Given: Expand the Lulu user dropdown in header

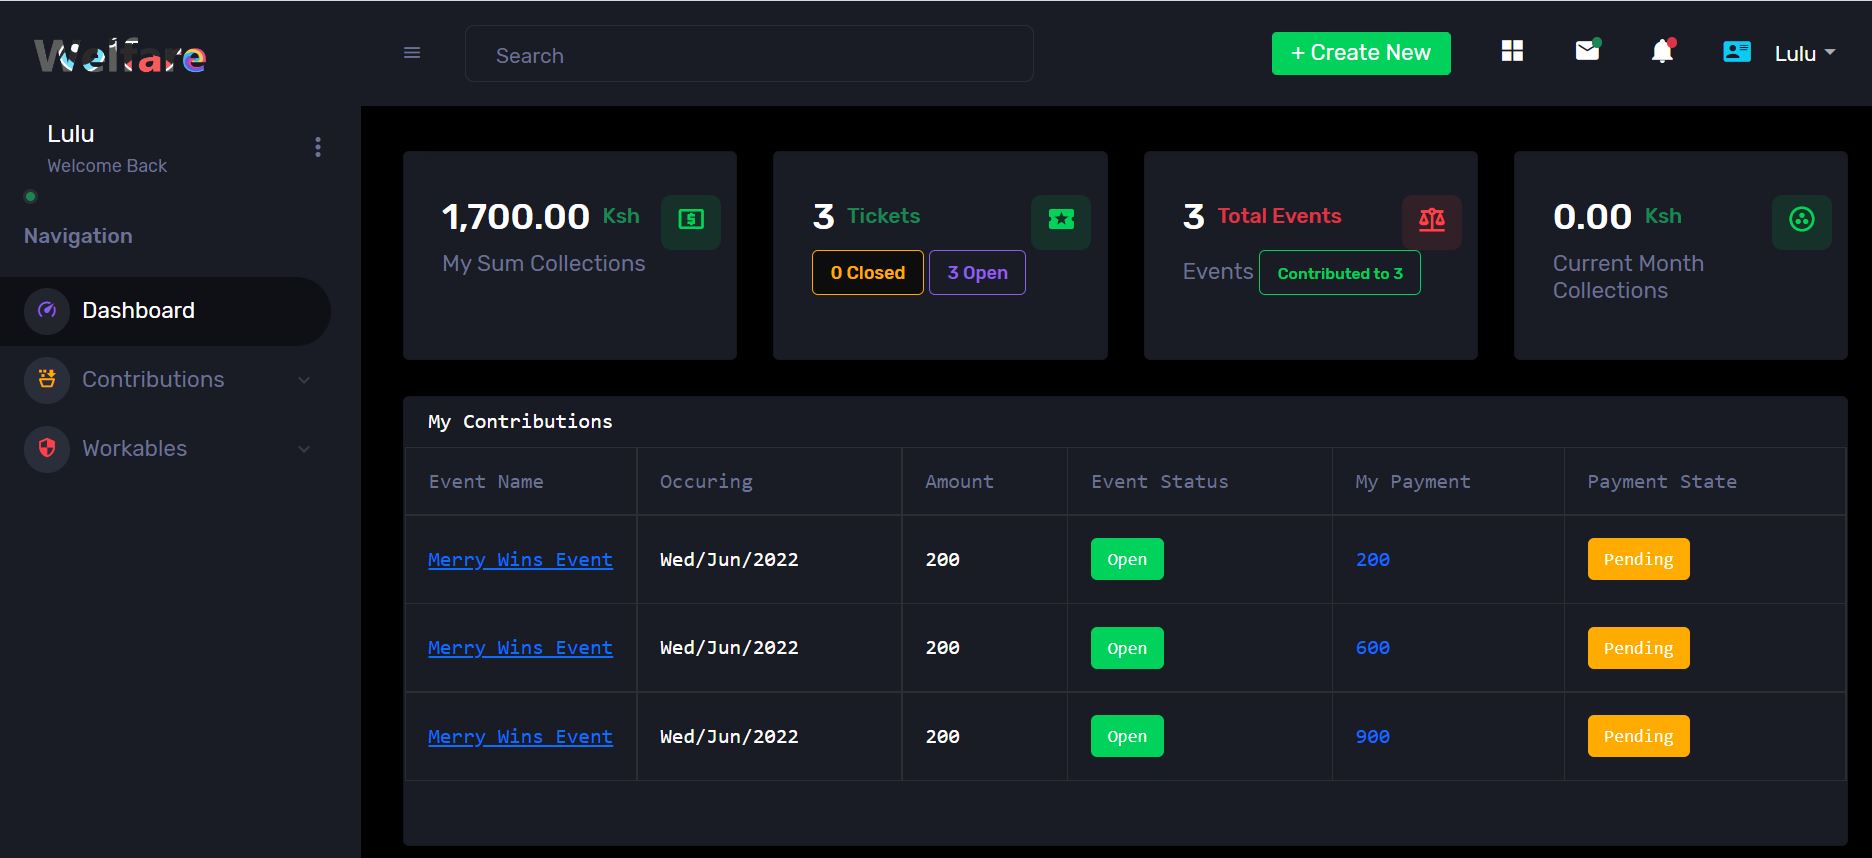Looking at the screenshot, I should point(1805,54).
